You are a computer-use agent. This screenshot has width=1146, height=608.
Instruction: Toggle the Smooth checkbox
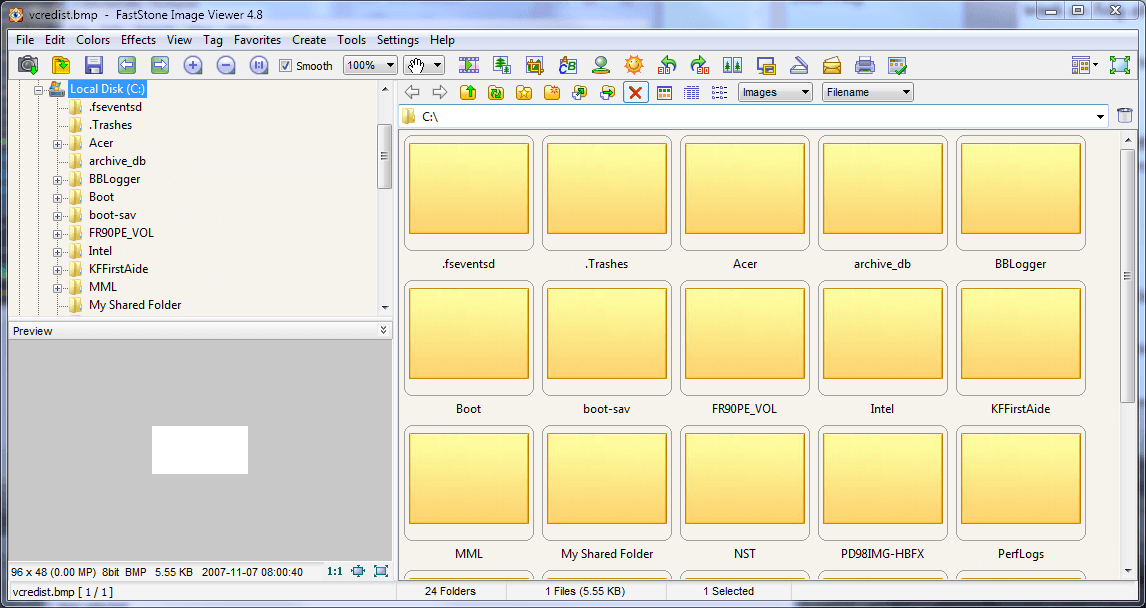tap(286, 66)
